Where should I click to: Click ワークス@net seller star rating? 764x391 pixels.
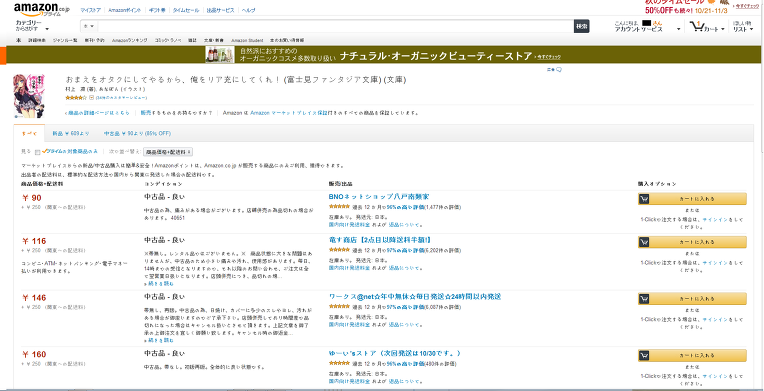pos(339,307)
